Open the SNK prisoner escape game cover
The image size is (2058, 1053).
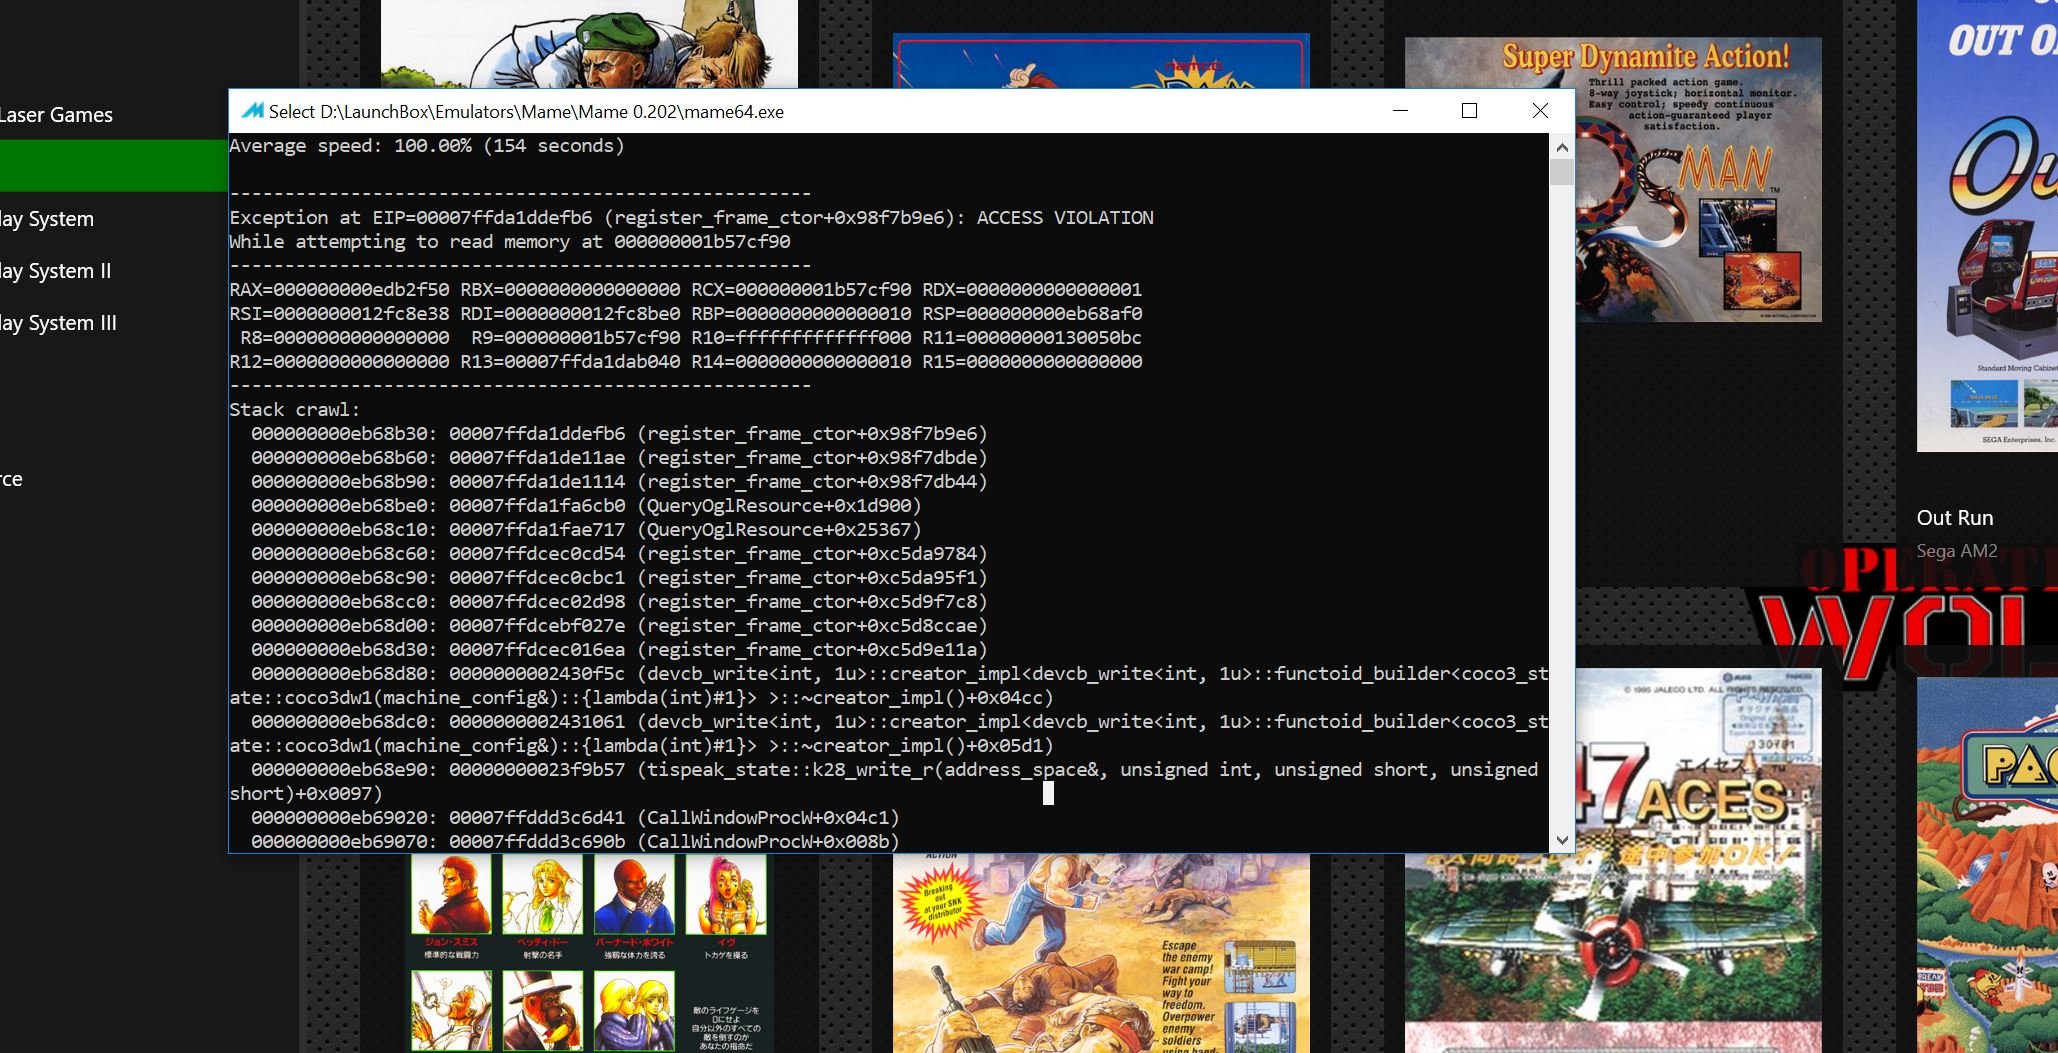coord(1101,953)
